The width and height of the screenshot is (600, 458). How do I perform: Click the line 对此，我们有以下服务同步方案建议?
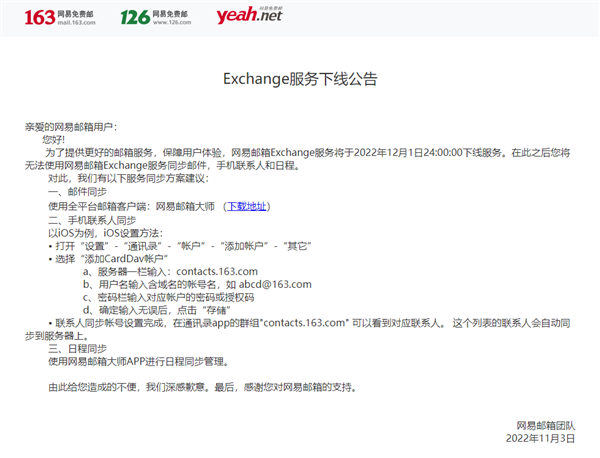[x=129, y=178]
